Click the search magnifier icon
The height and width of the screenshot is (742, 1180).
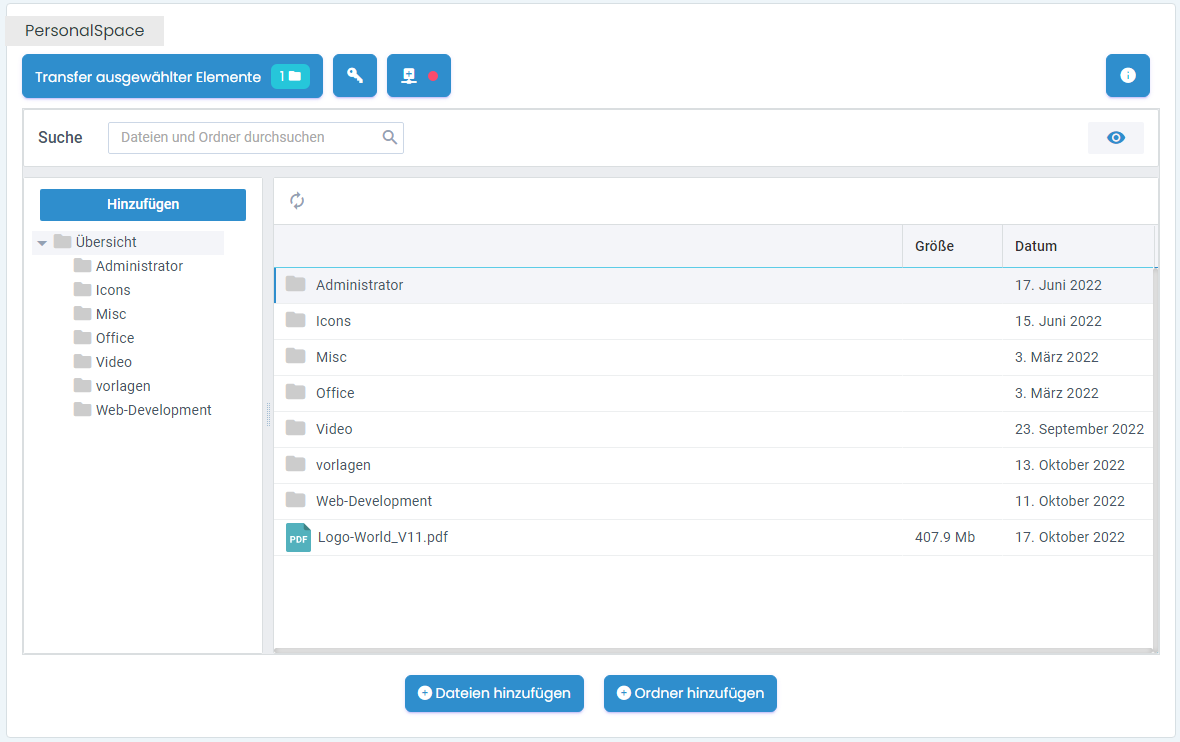pos(390,137)
